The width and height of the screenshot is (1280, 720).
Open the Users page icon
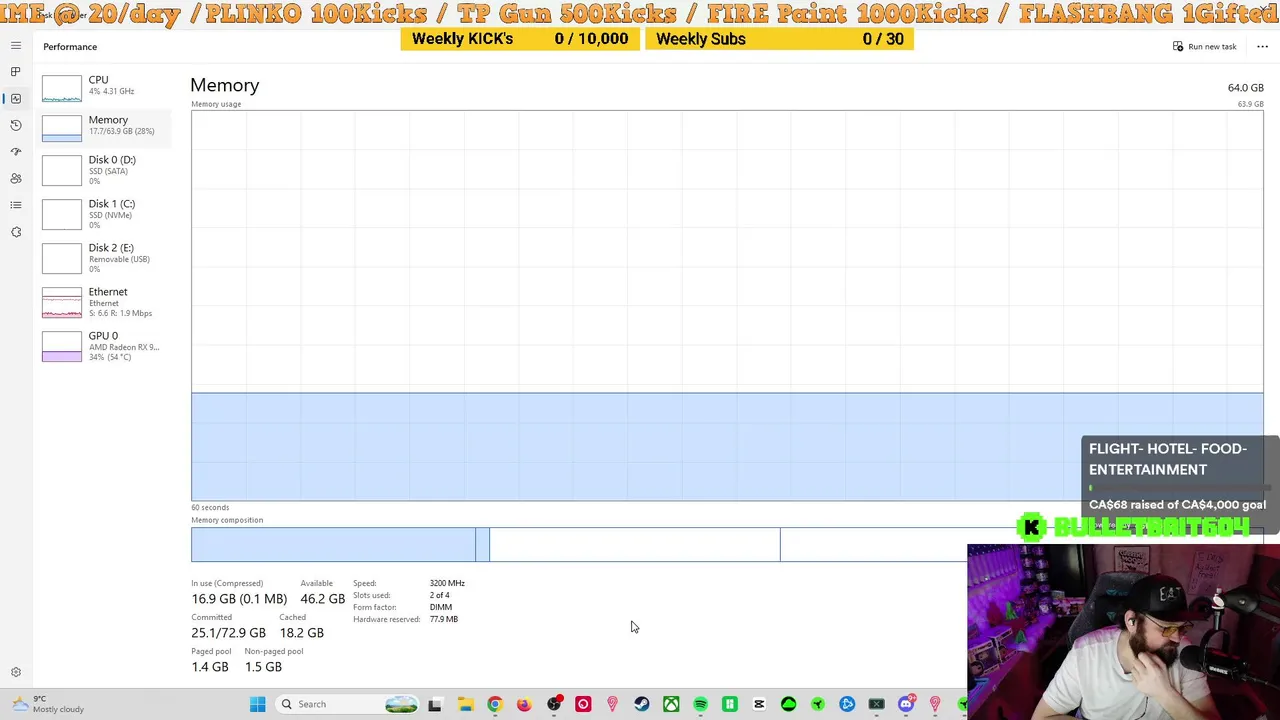(16, 178)
